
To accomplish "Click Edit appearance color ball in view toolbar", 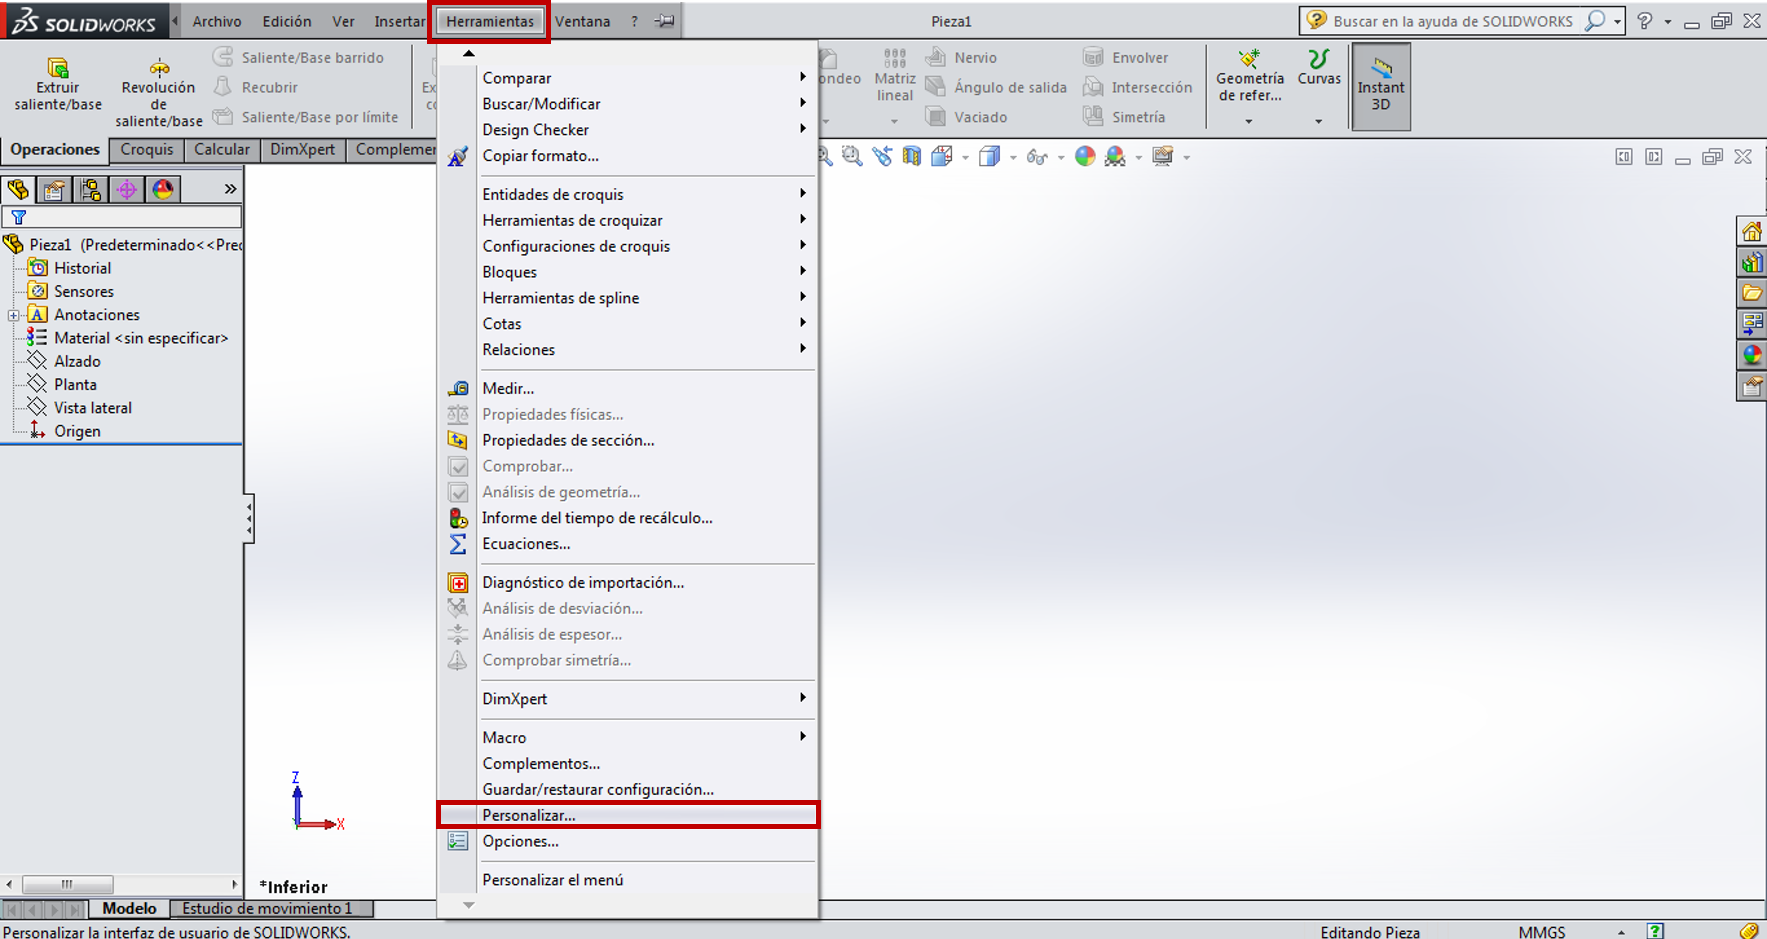I will [x=1084, y=156].
